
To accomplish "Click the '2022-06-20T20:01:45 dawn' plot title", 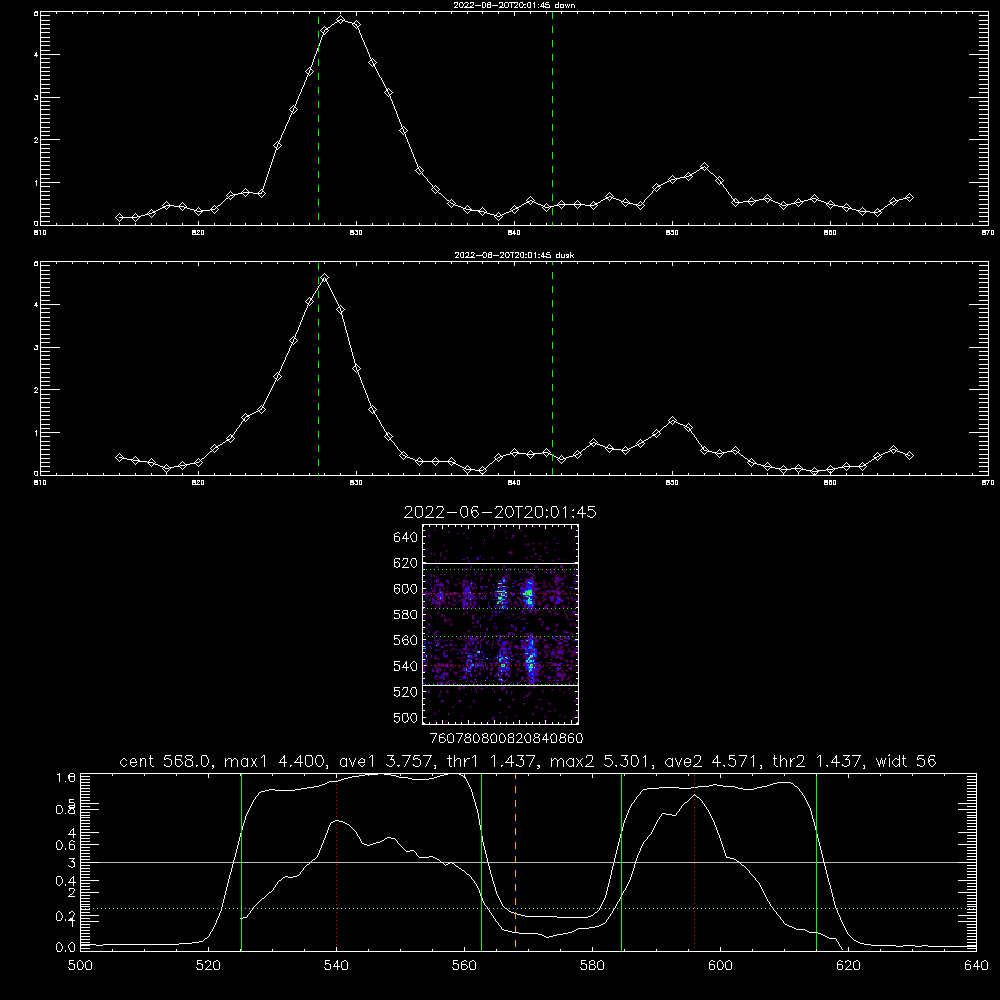I will click(x=514, y=5).
